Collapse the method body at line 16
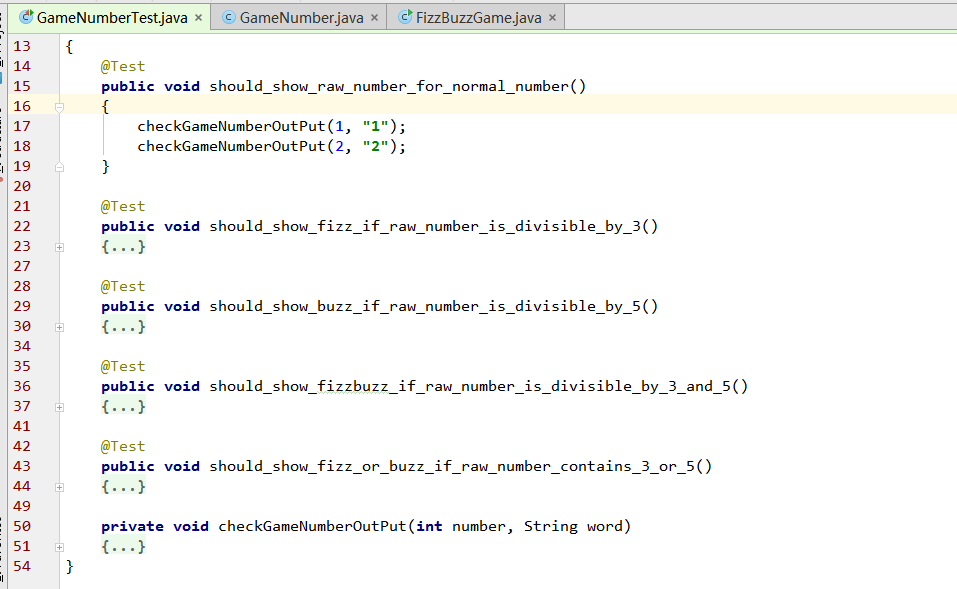Viewport: 957px width, 589px height. (59, 107)
